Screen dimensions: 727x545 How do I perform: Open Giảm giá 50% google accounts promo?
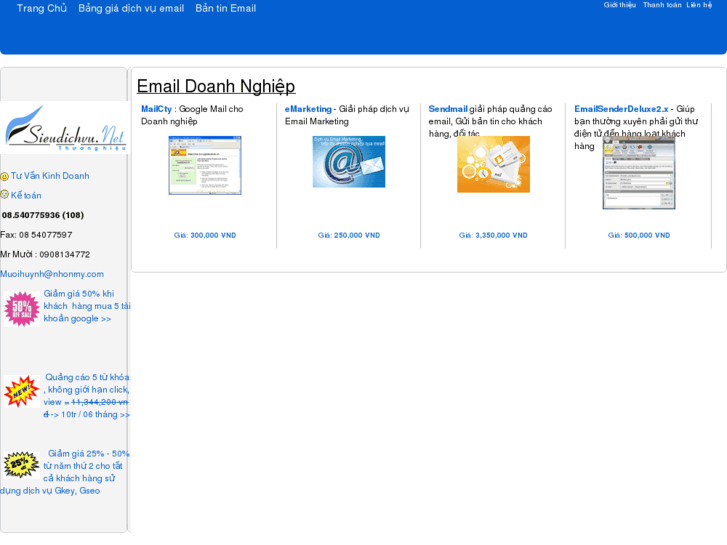(87, 306)
